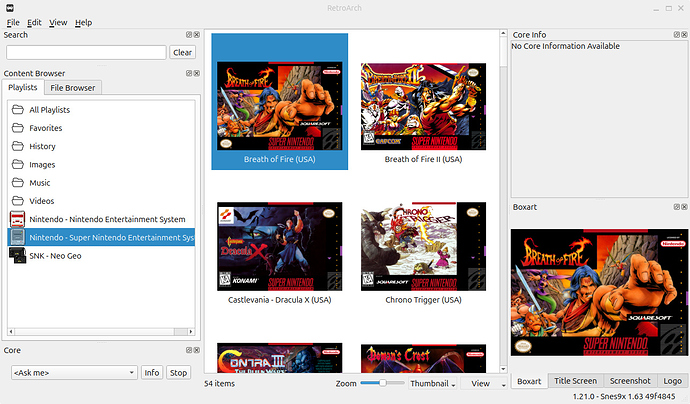Image resolution: width=690 pixels, height=404 pixels.
Task: Close the Search panel
Action: click(197, 35)
